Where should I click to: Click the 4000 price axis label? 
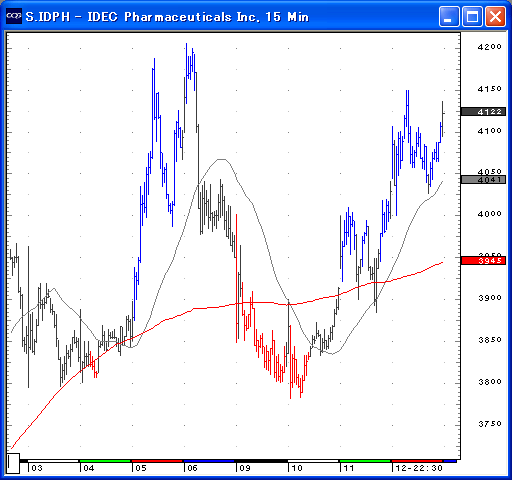coord(489,214)
